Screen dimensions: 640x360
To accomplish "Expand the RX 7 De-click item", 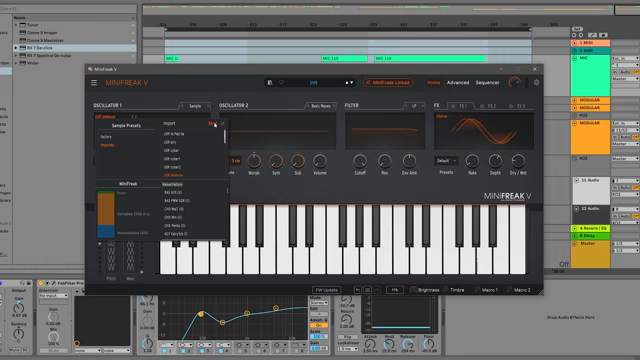I will (x=16, y=48).
